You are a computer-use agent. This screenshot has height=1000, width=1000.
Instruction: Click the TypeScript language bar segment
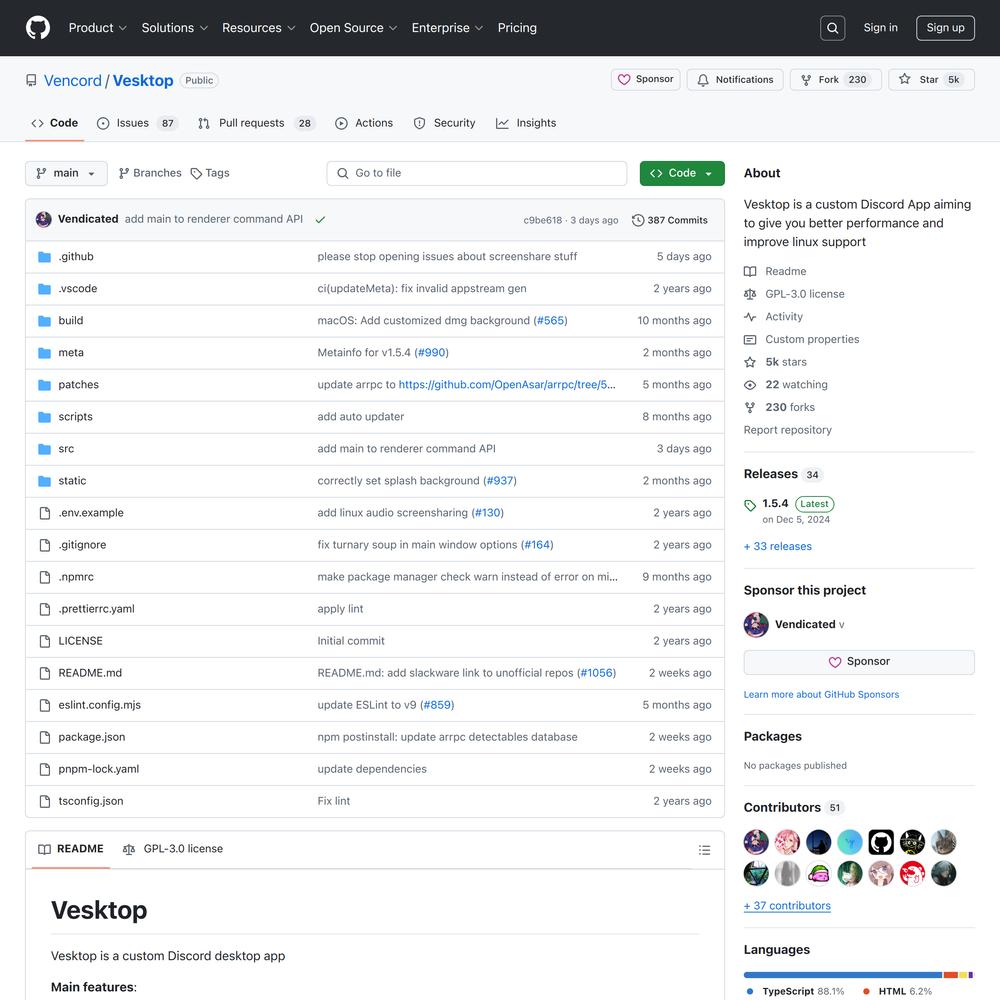[x=842, y=975]
